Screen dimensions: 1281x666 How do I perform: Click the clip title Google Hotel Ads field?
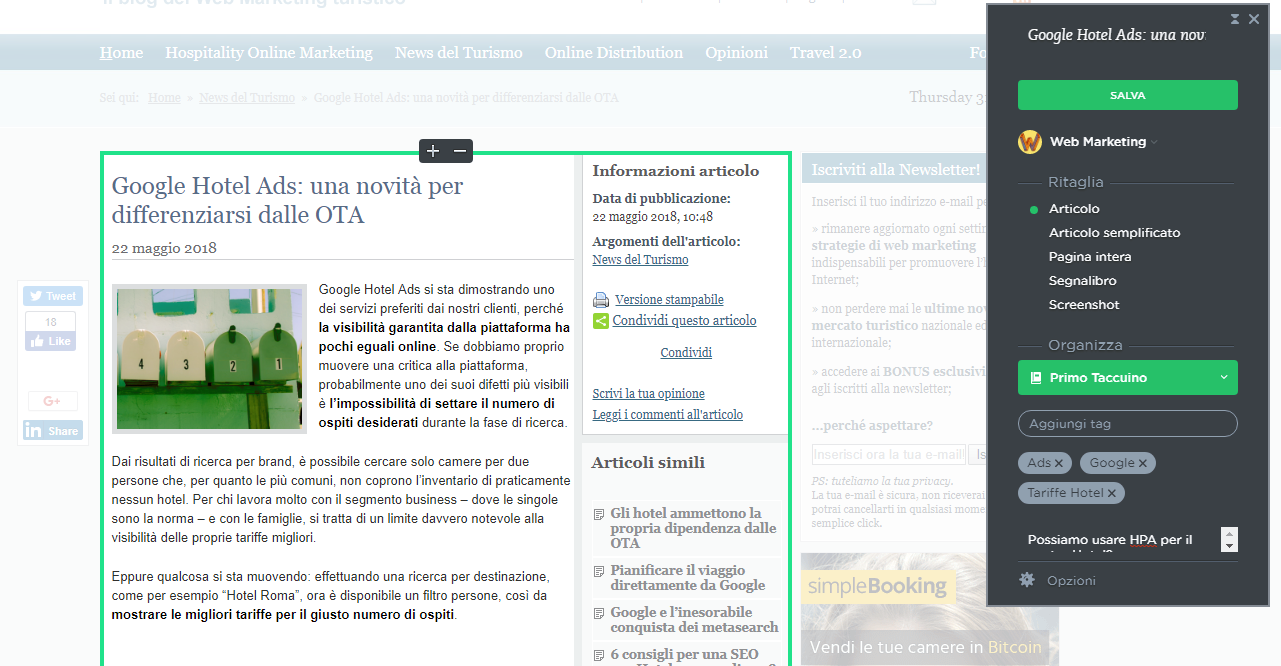(x=1117, y=35)
